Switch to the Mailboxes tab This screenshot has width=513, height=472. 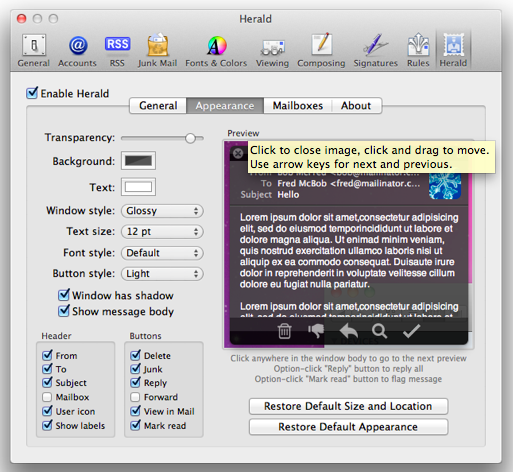click(298, 106)
